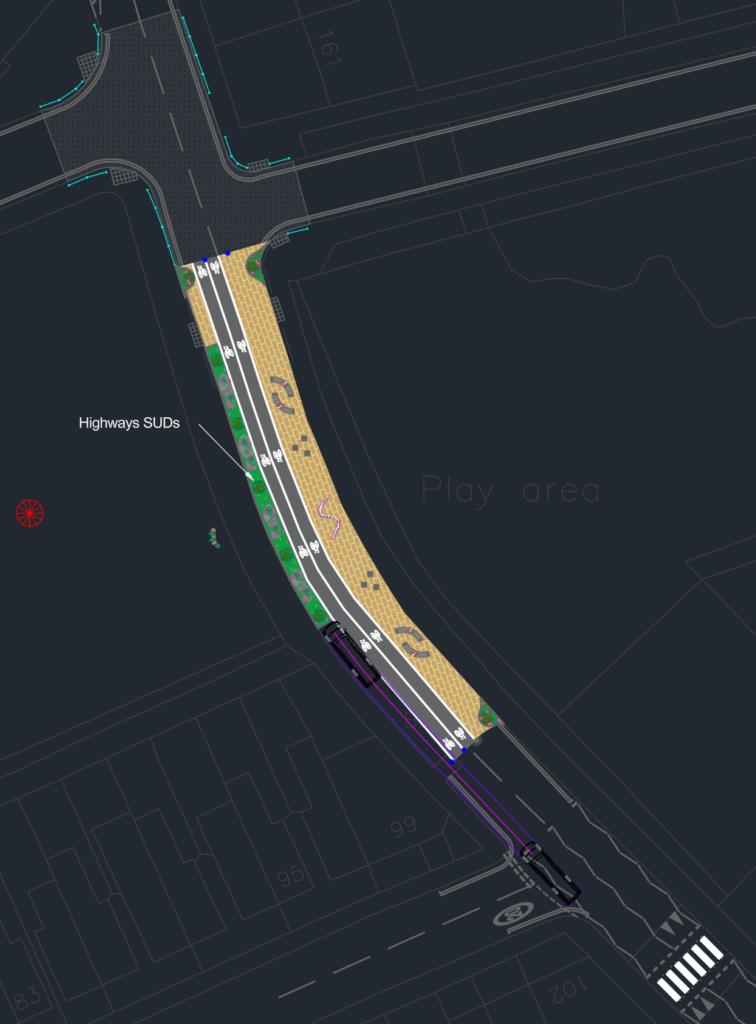Click the house number 95 label
The width and height of the screenshot is (756, 1024).
[291, 875]
